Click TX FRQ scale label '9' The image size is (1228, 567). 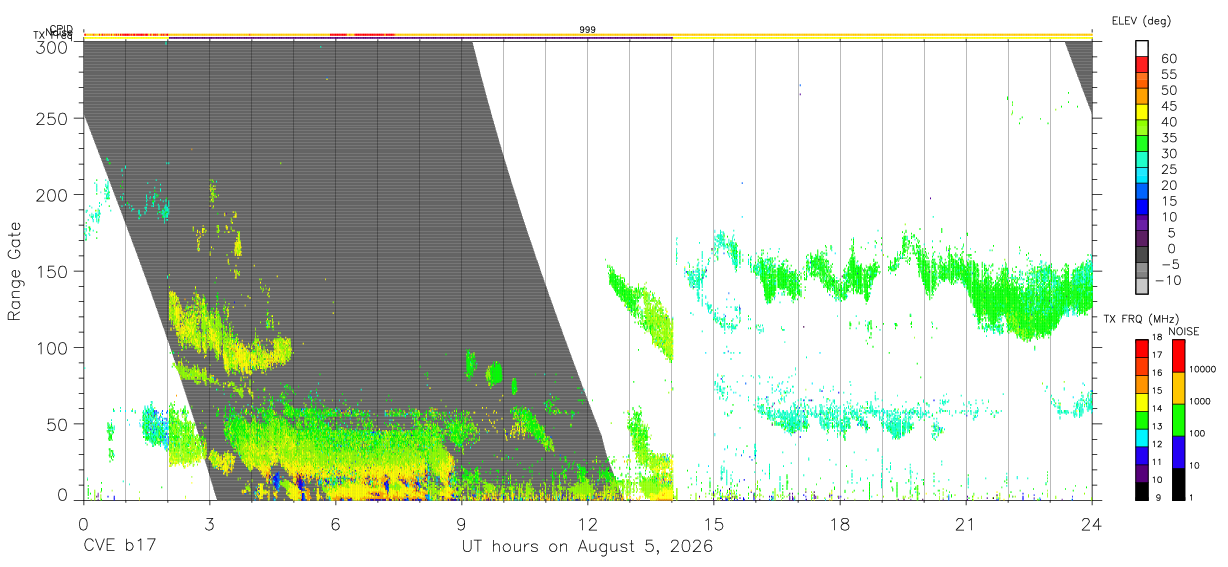click(x=1157, y=498)
